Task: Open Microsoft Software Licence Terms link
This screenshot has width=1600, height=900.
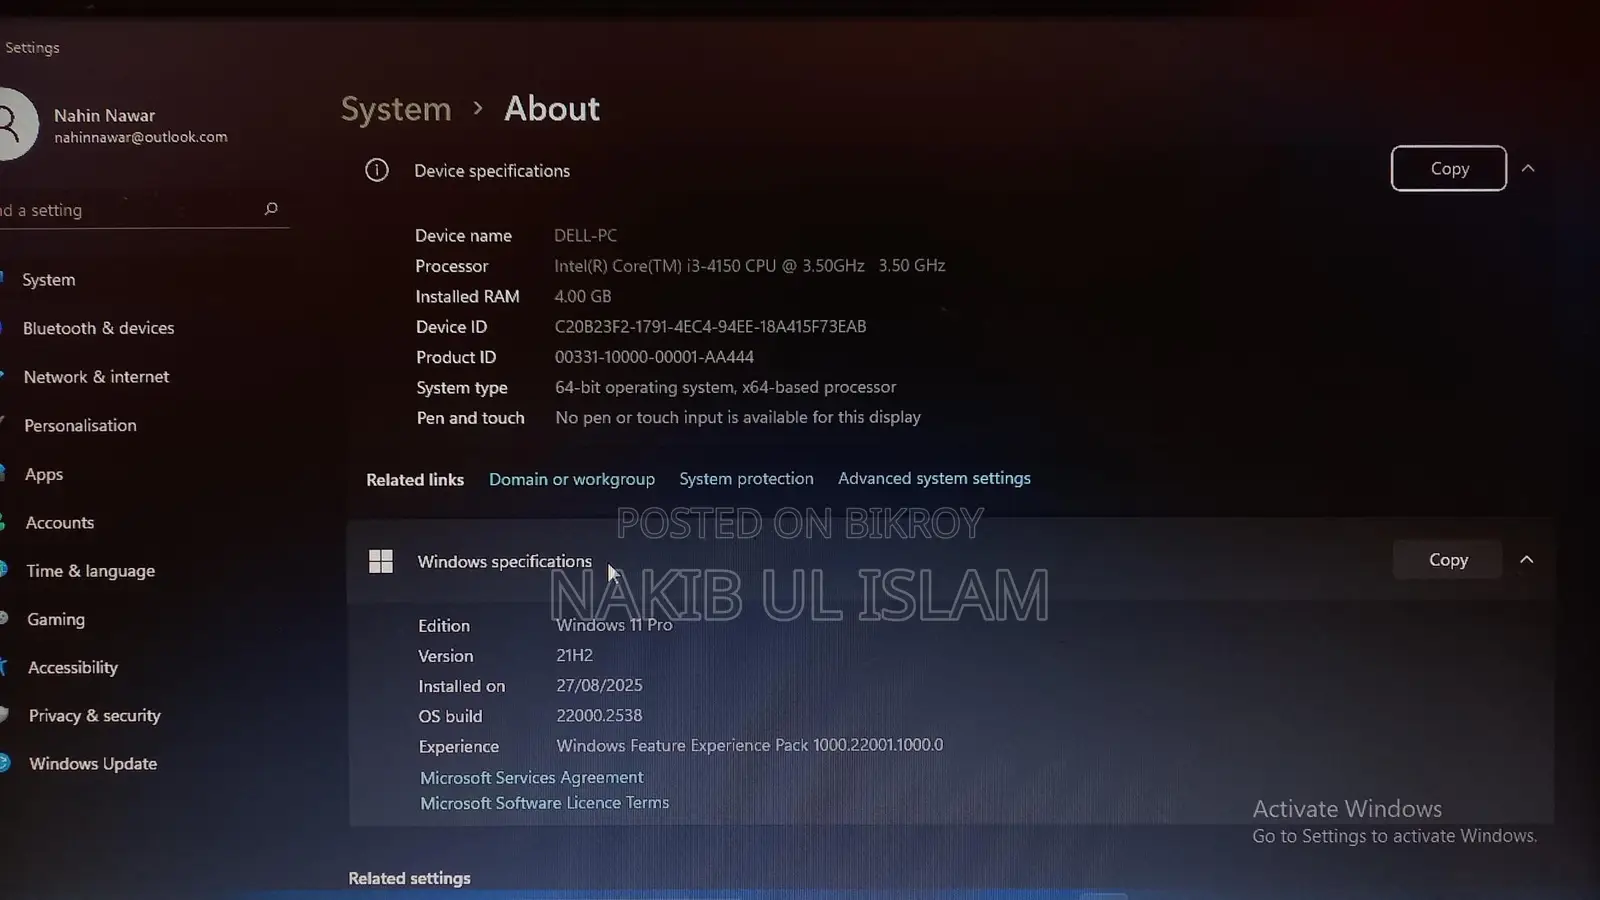Action: point(544,802)
